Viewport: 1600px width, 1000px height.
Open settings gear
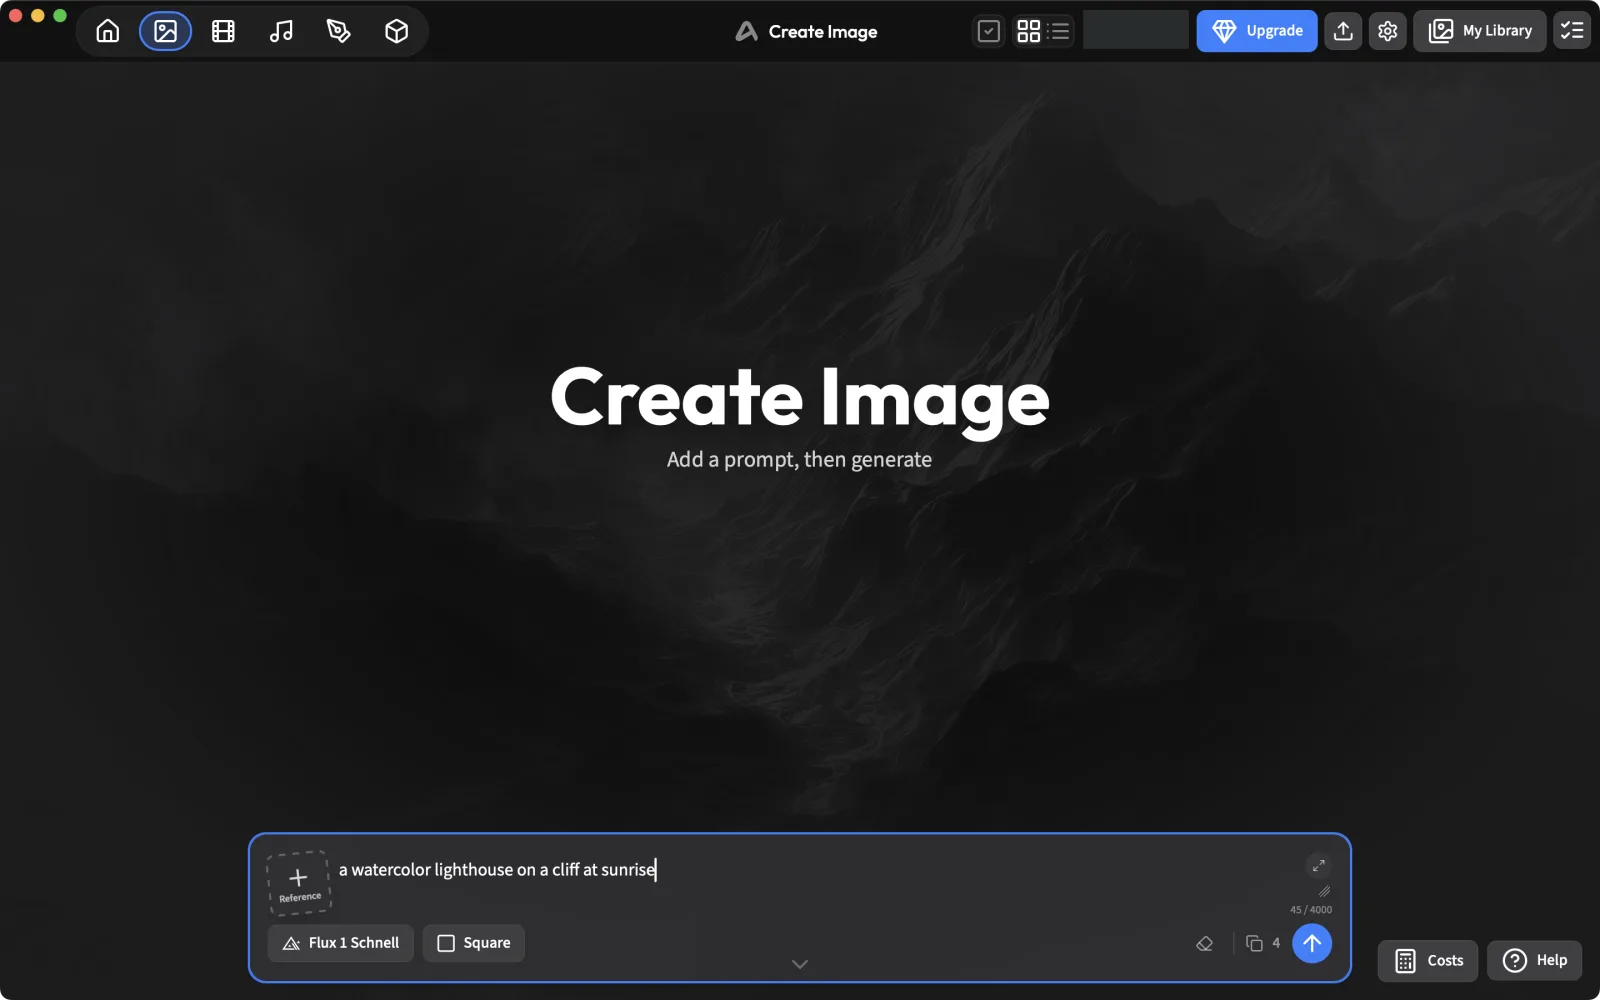[1388, 31]
